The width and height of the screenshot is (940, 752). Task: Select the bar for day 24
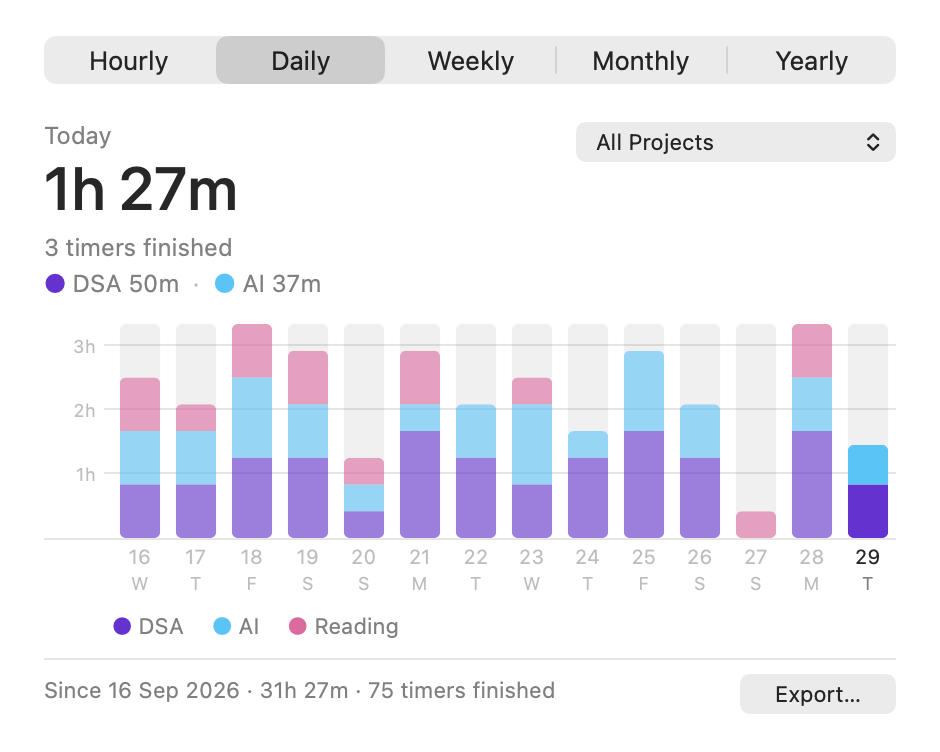[x=588, y=485]
